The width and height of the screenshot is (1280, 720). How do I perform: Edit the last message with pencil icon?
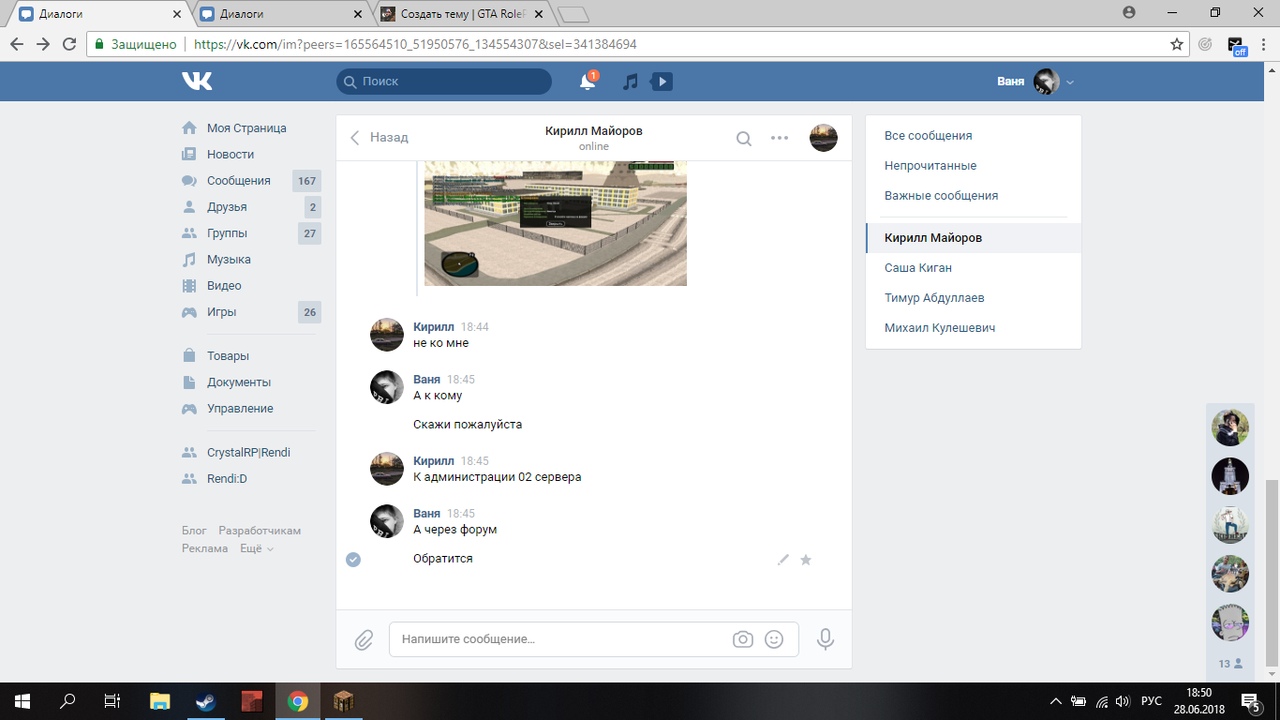click(x=783, y=560)
